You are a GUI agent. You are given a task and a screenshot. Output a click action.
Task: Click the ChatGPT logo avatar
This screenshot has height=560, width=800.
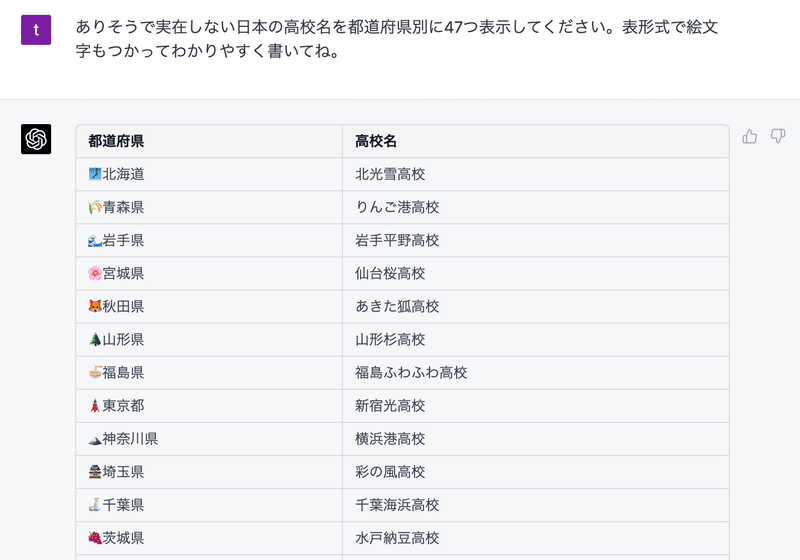click(x=36, y=139)
